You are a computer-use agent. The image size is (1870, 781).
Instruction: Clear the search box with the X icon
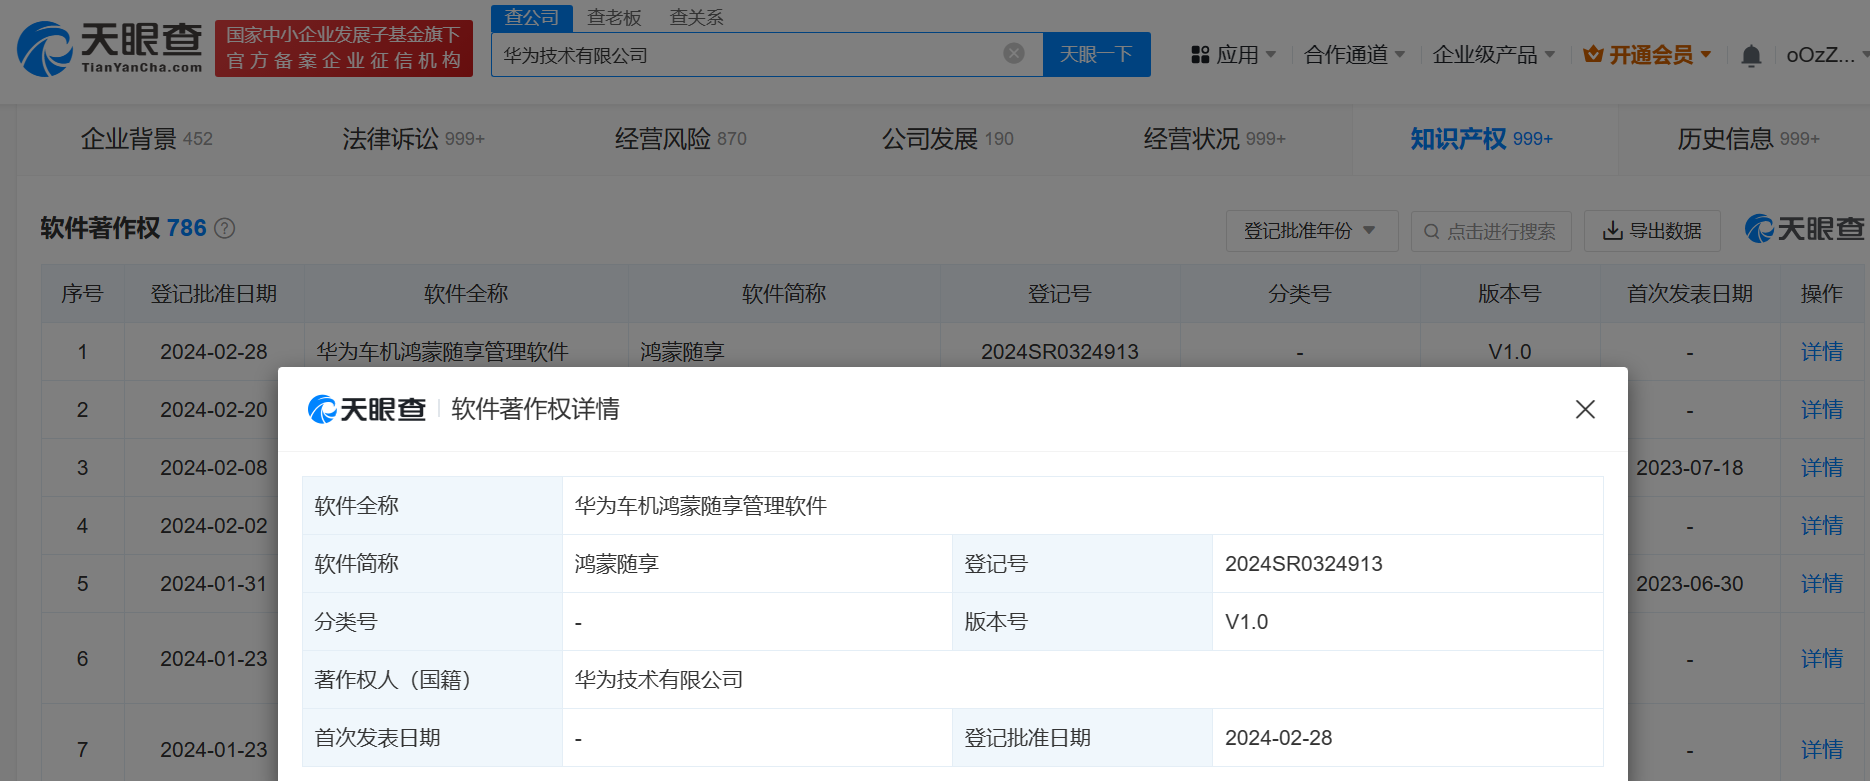1014,53
